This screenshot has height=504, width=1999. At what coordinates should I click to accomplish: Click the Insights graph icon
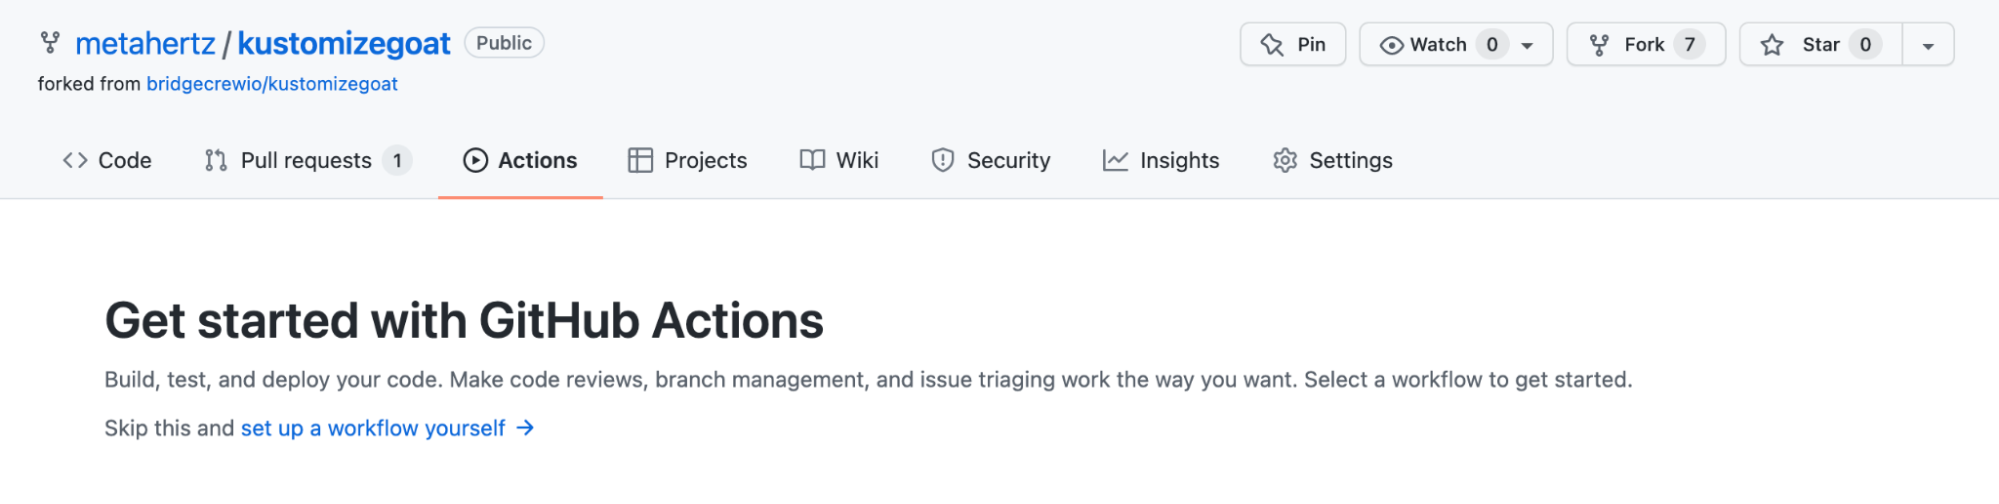(1115, 160)
